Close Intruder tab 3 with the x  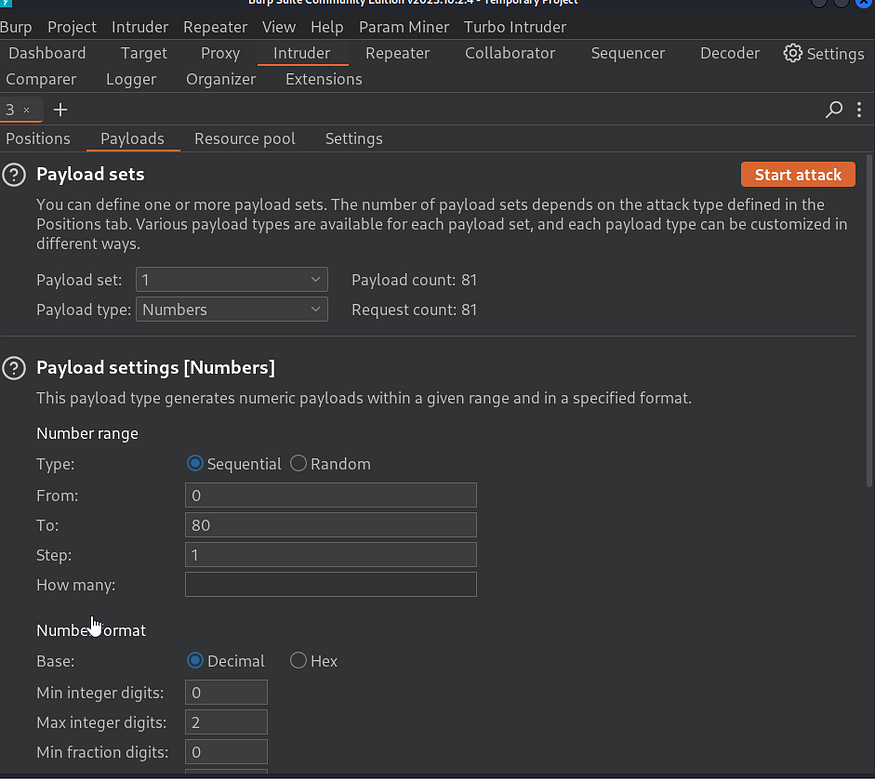(x=27, y=110)
